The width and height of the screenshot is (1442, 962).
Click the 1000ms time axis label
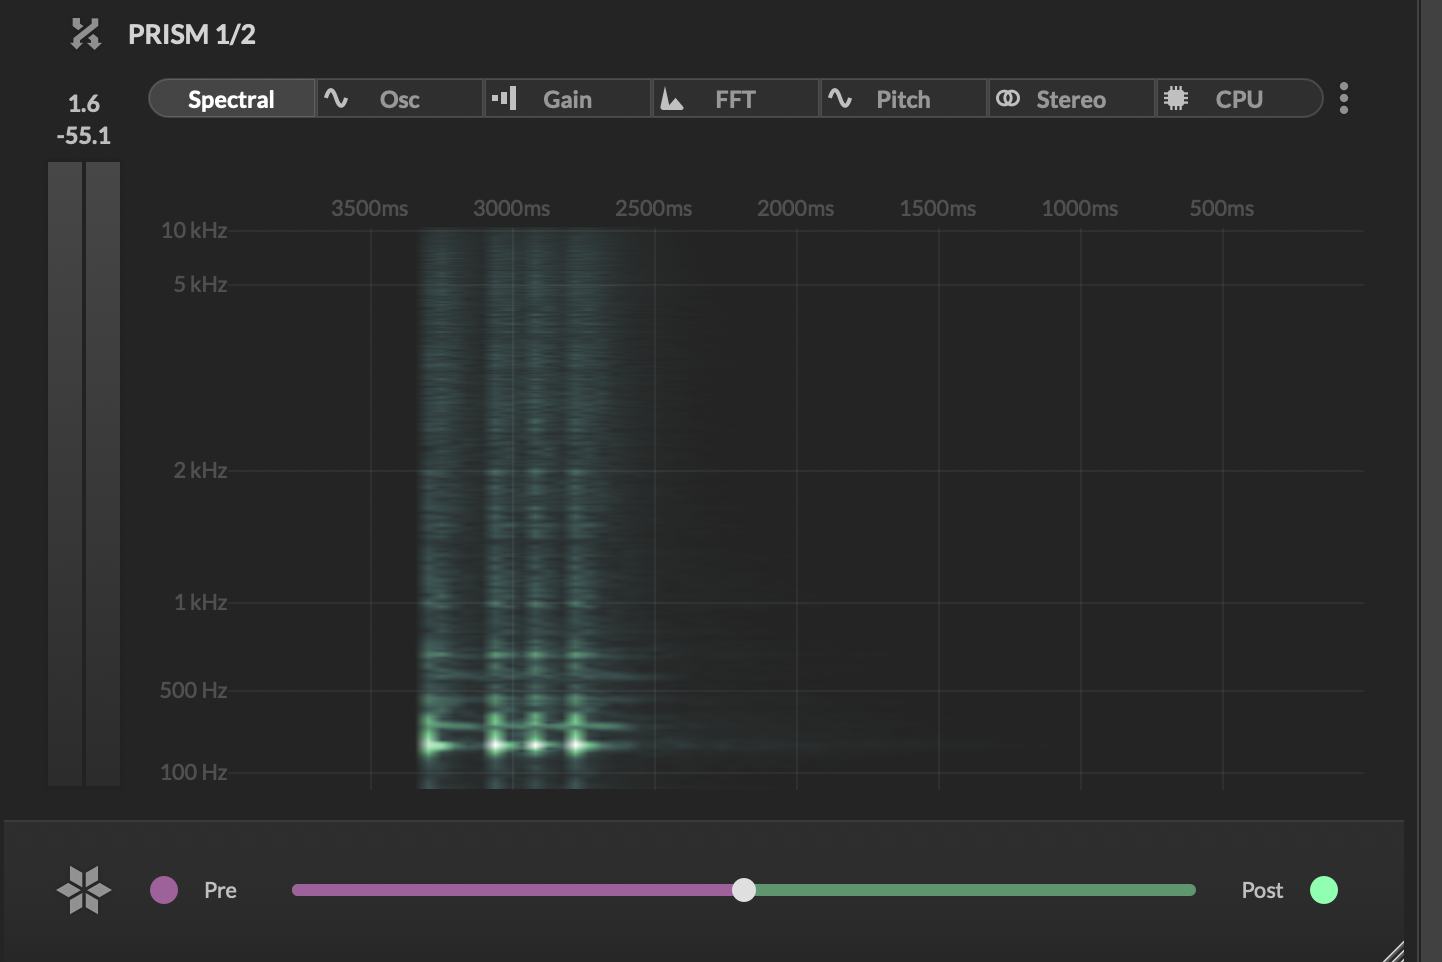[1080, 208]
